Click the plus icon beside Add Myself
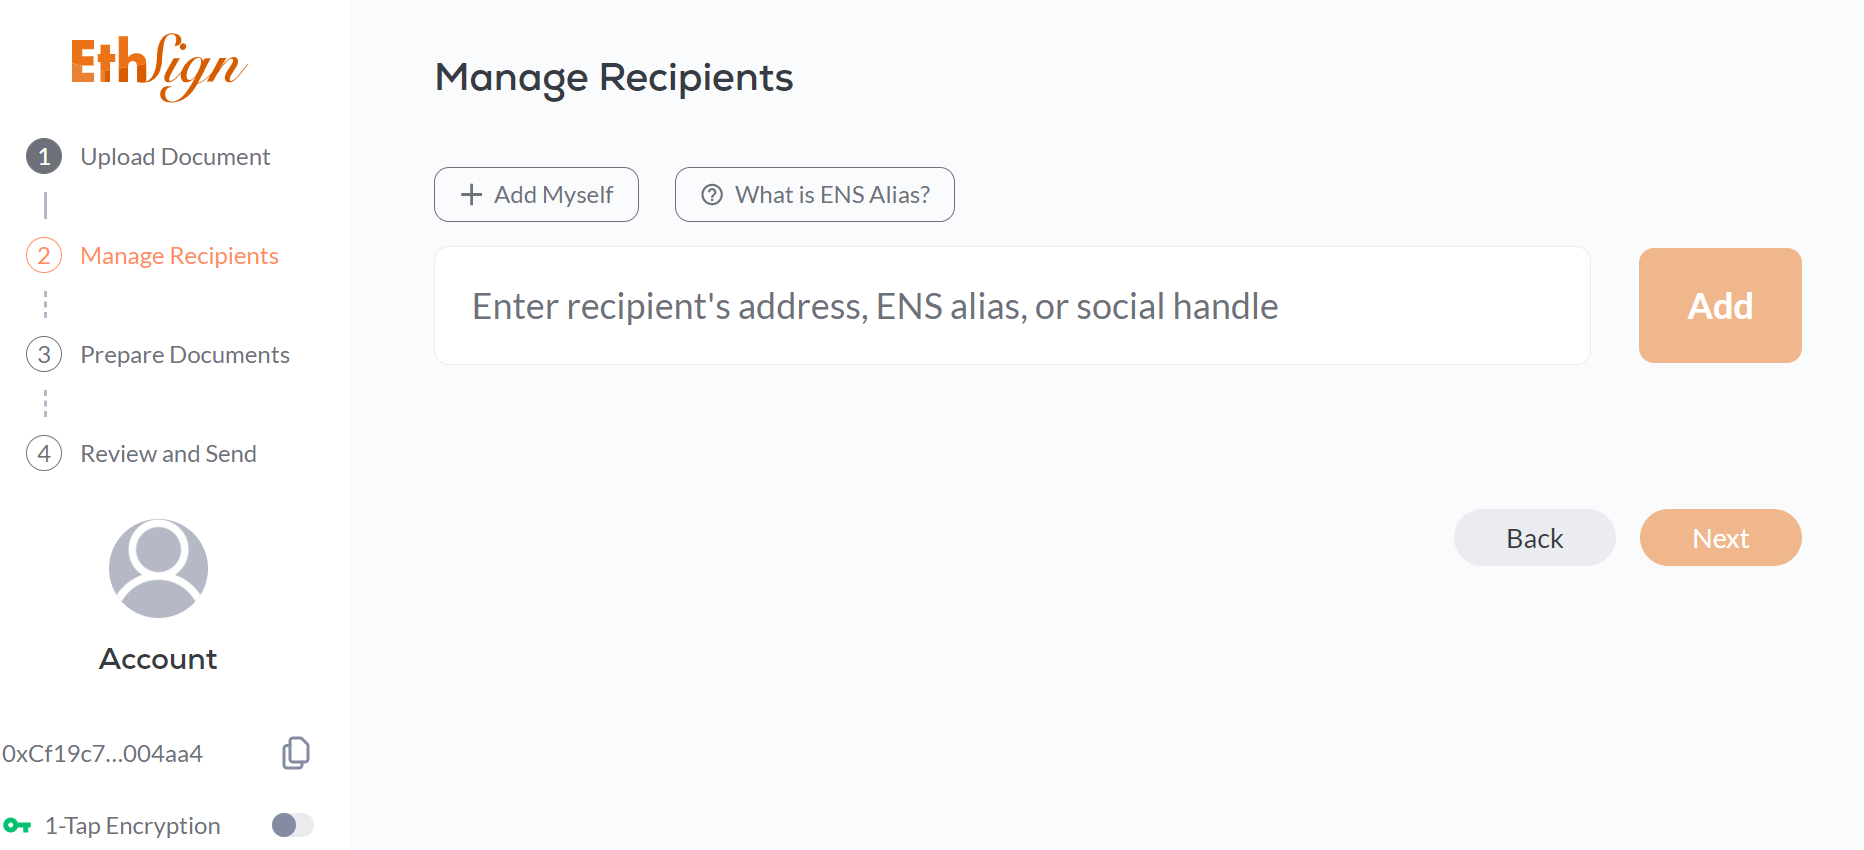This screenshot has height=850, width=1864. (471, 195)
